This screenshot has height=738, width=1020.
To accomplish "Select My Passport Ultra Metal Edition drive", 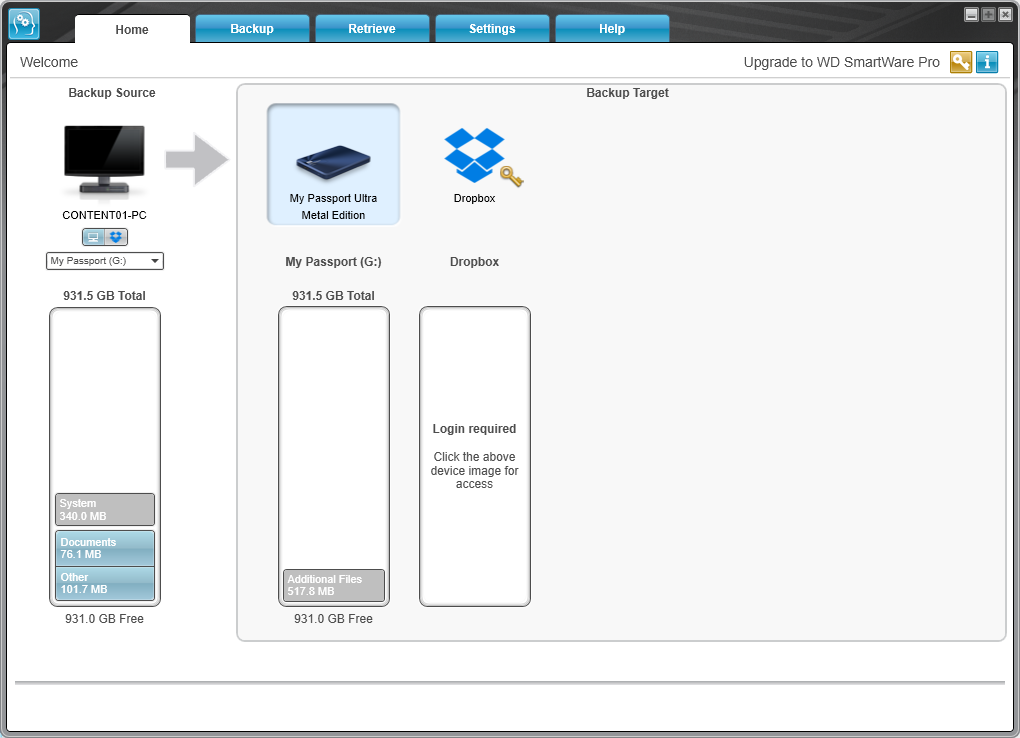I will [x=333, y=165].
